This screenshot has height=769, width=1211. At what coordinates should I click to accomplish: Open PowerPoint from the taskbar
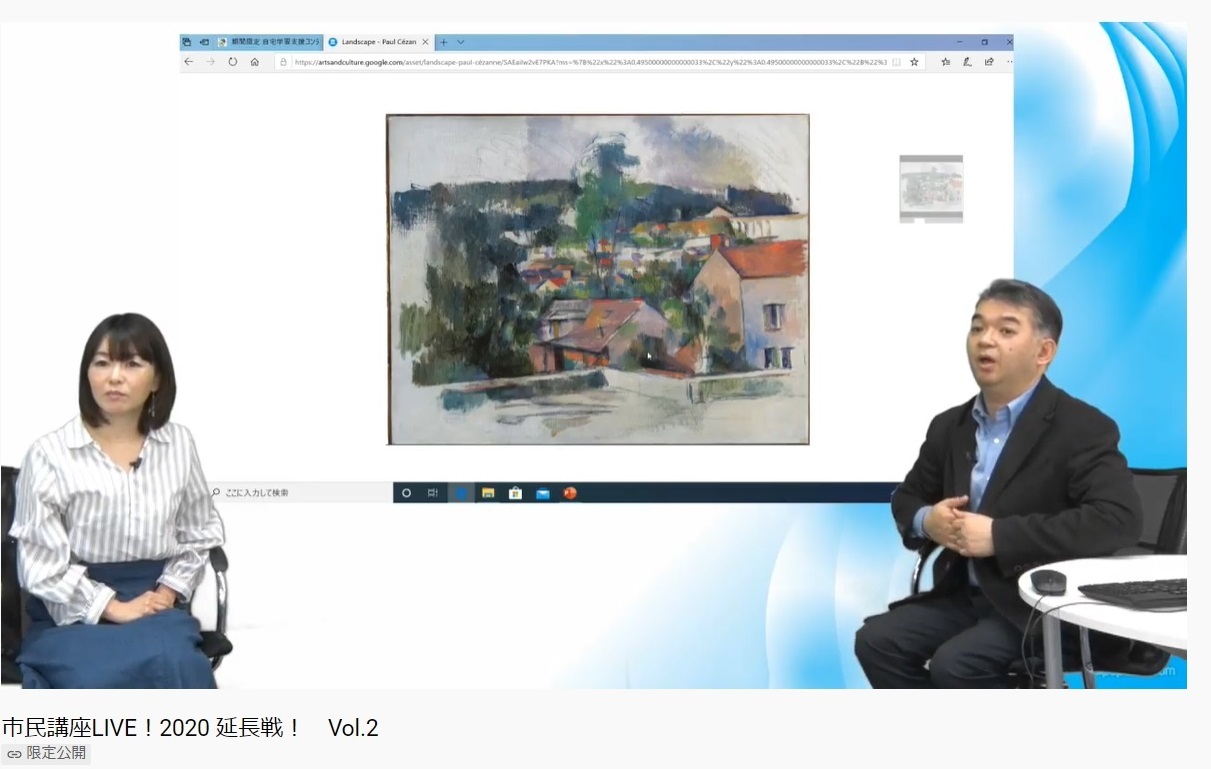click(570, 493)
